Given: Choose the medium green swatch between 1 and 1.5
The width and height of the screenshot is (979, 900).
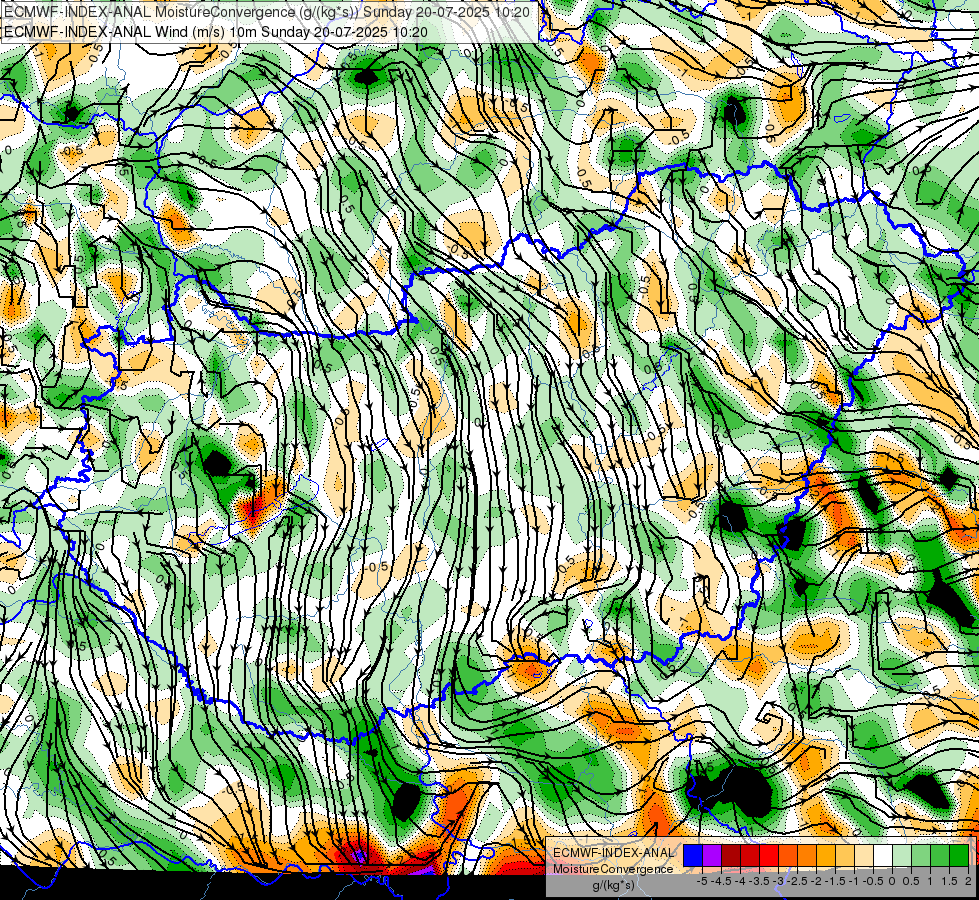Looking at the screenshot, I should pyautogui.click(x=940, y=856).
